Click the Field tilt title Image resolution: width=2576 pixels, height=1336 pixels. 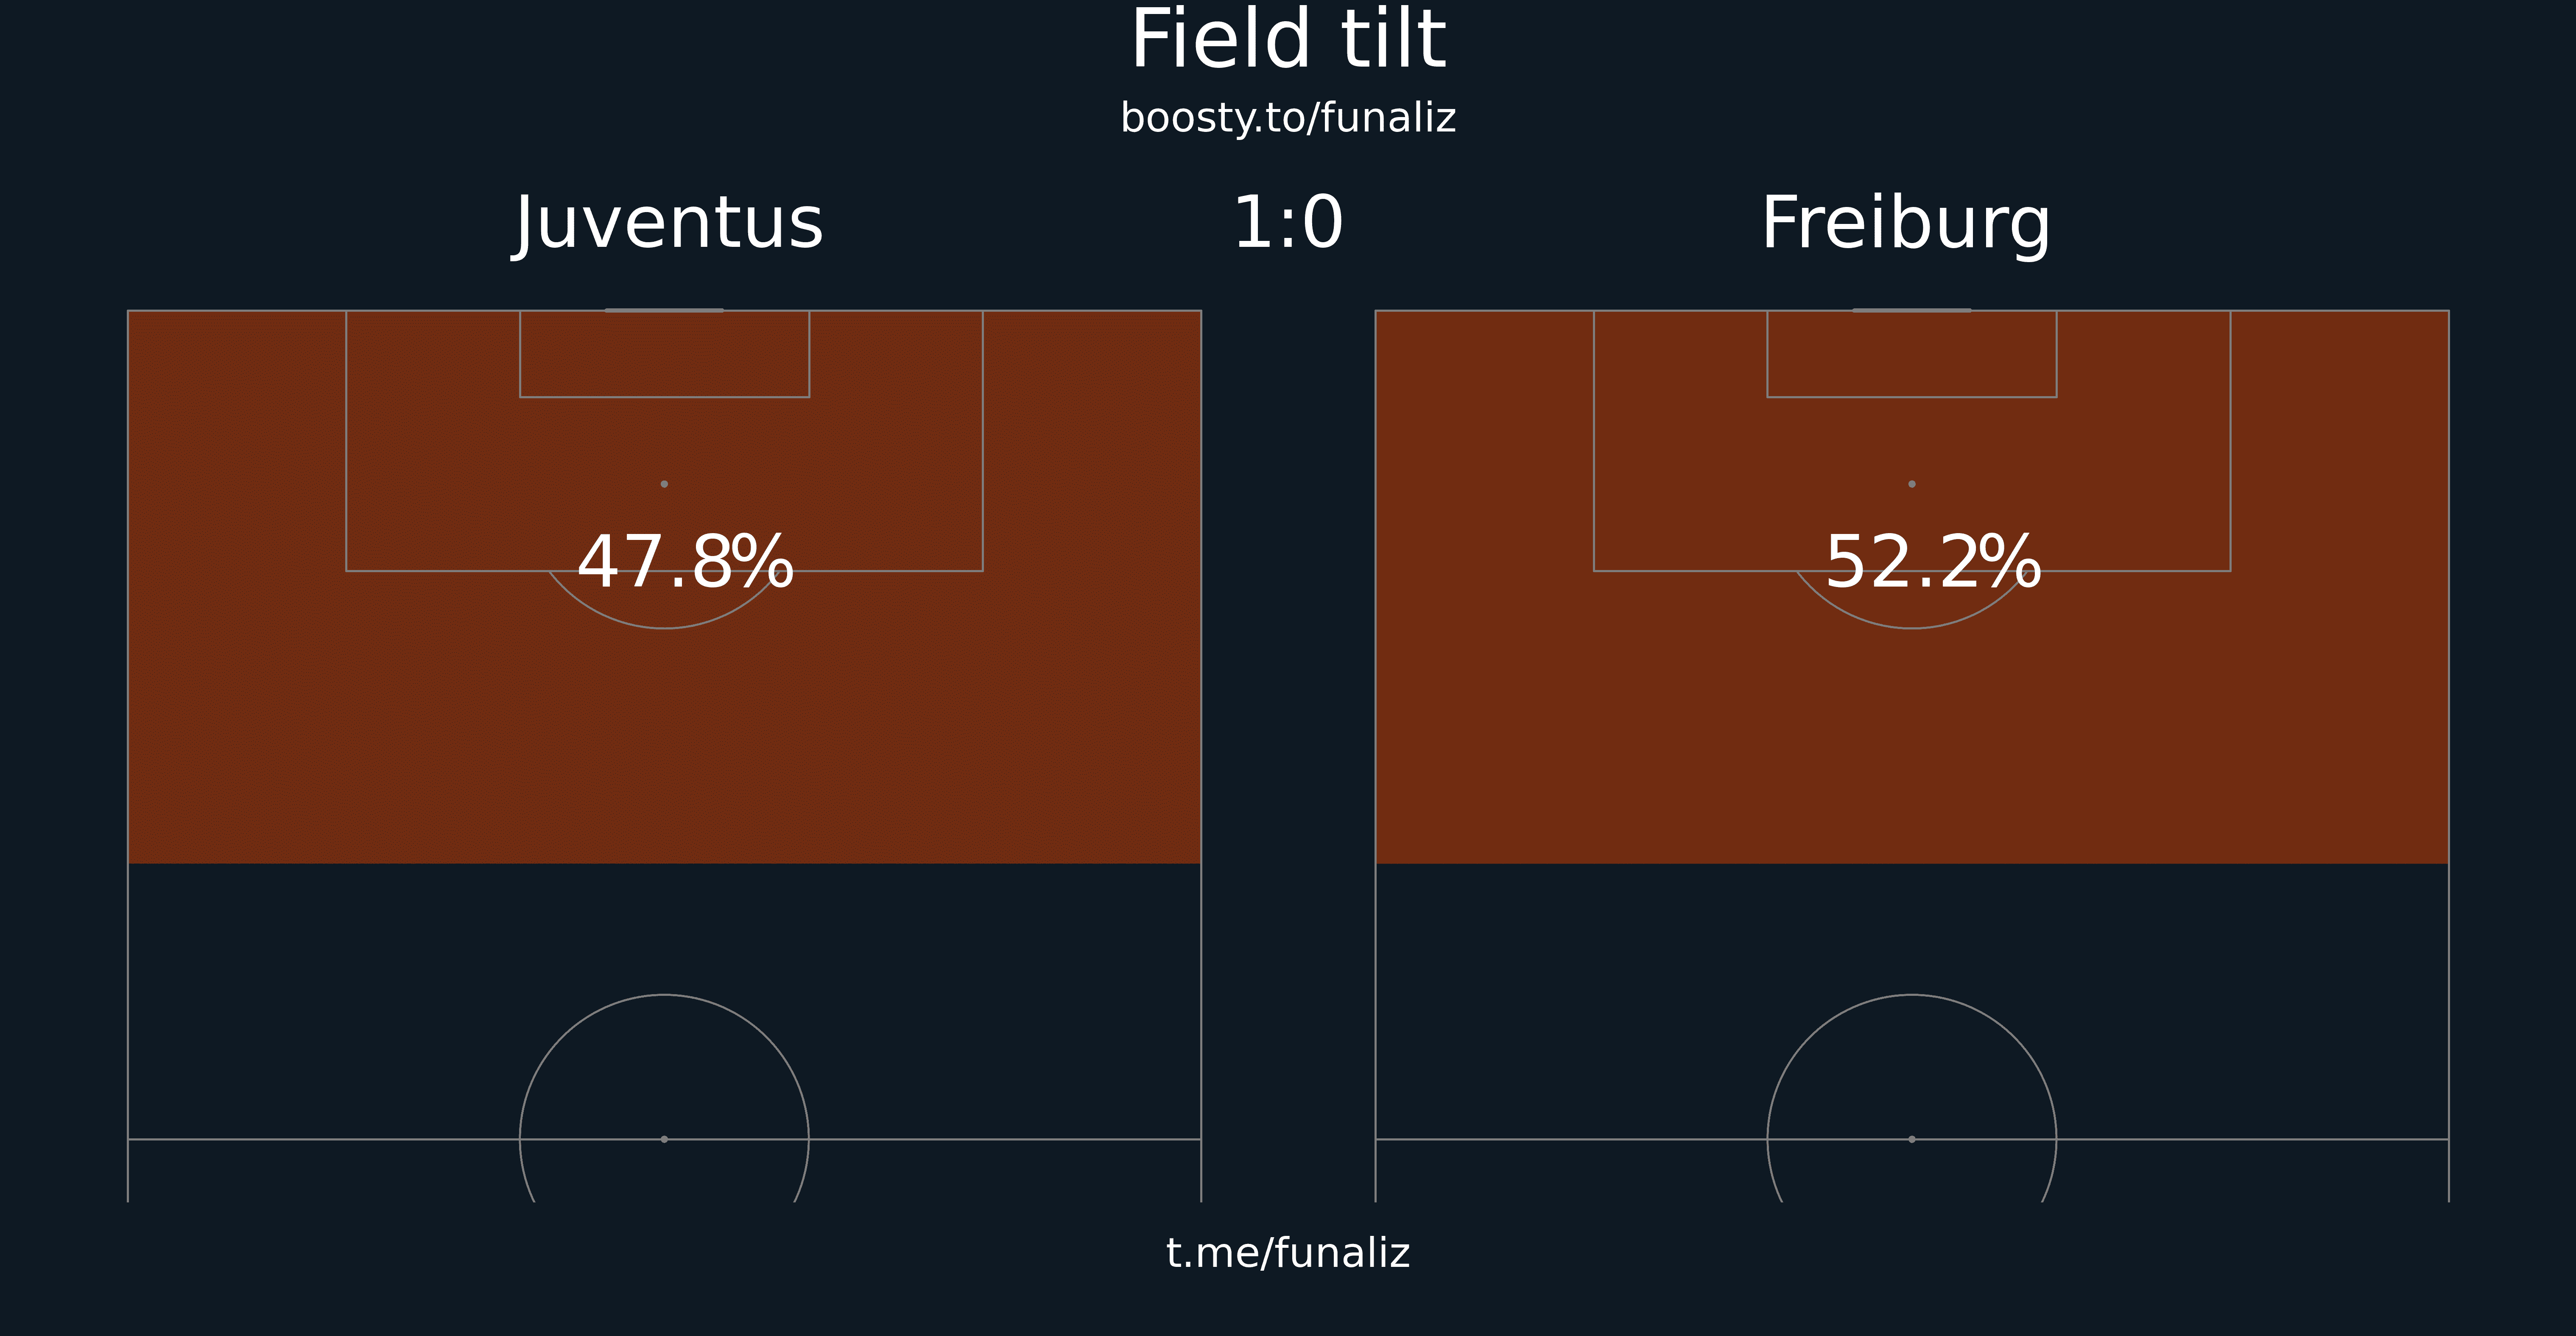click(x=1288, y=40)
